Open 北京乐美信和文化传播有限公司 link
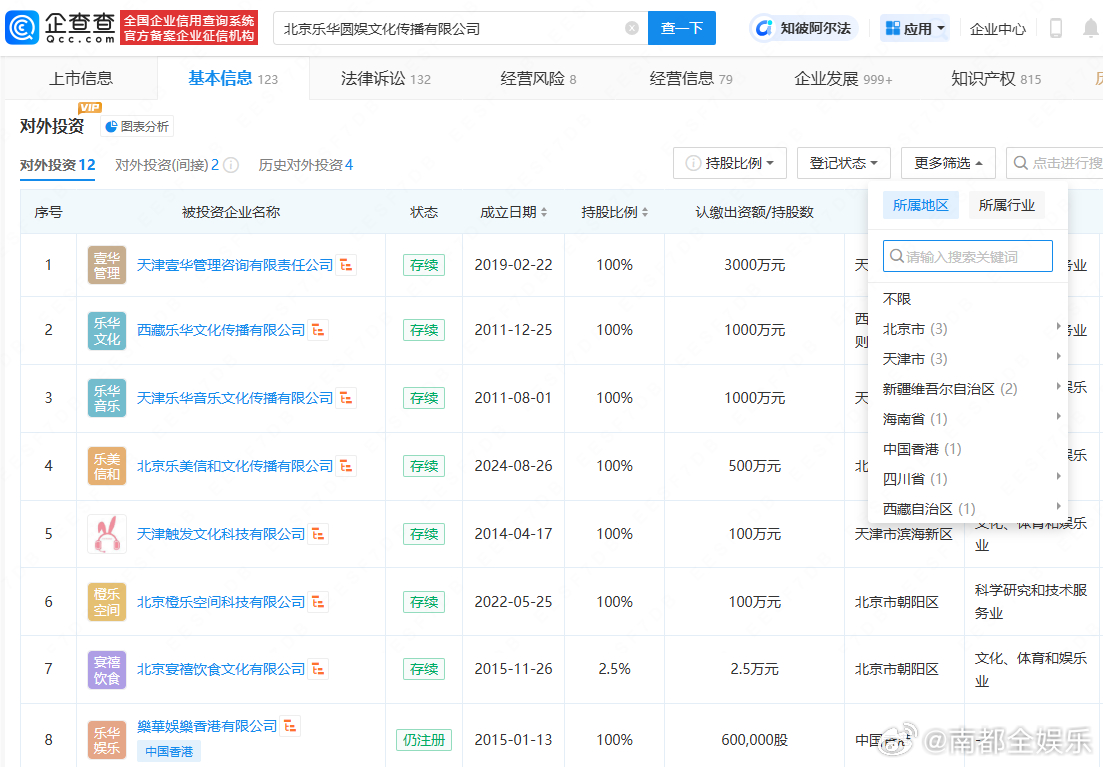 click(234, 466)
